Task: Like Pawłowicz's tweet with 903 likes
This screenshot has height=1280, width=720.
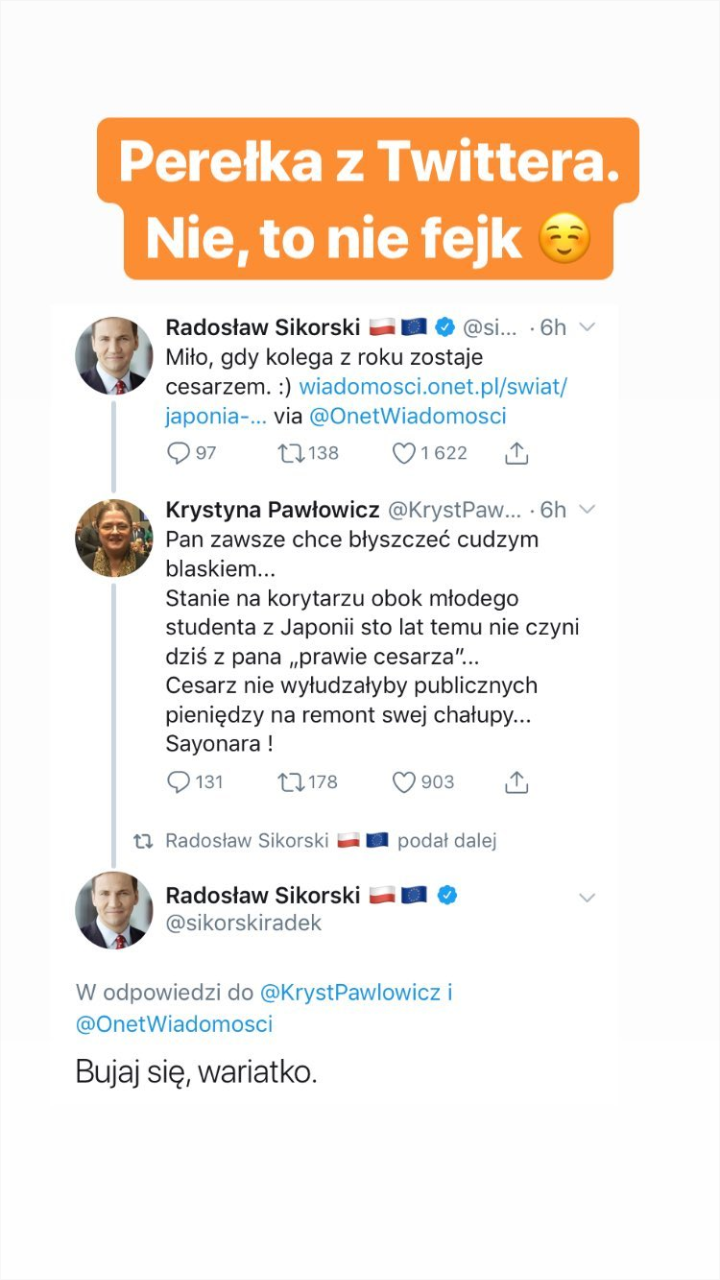Action: [x=404, y=782]
